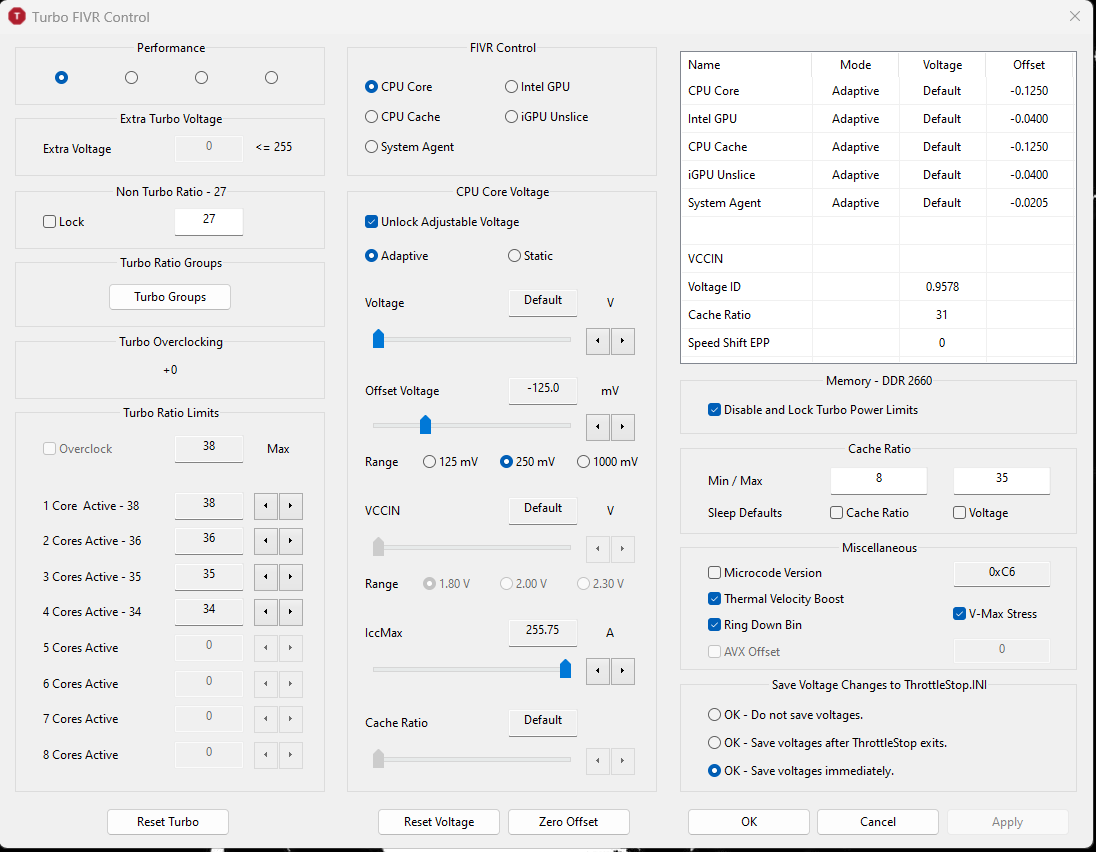
Task: Set offset range to 250 mV
Action: point(528,462)
